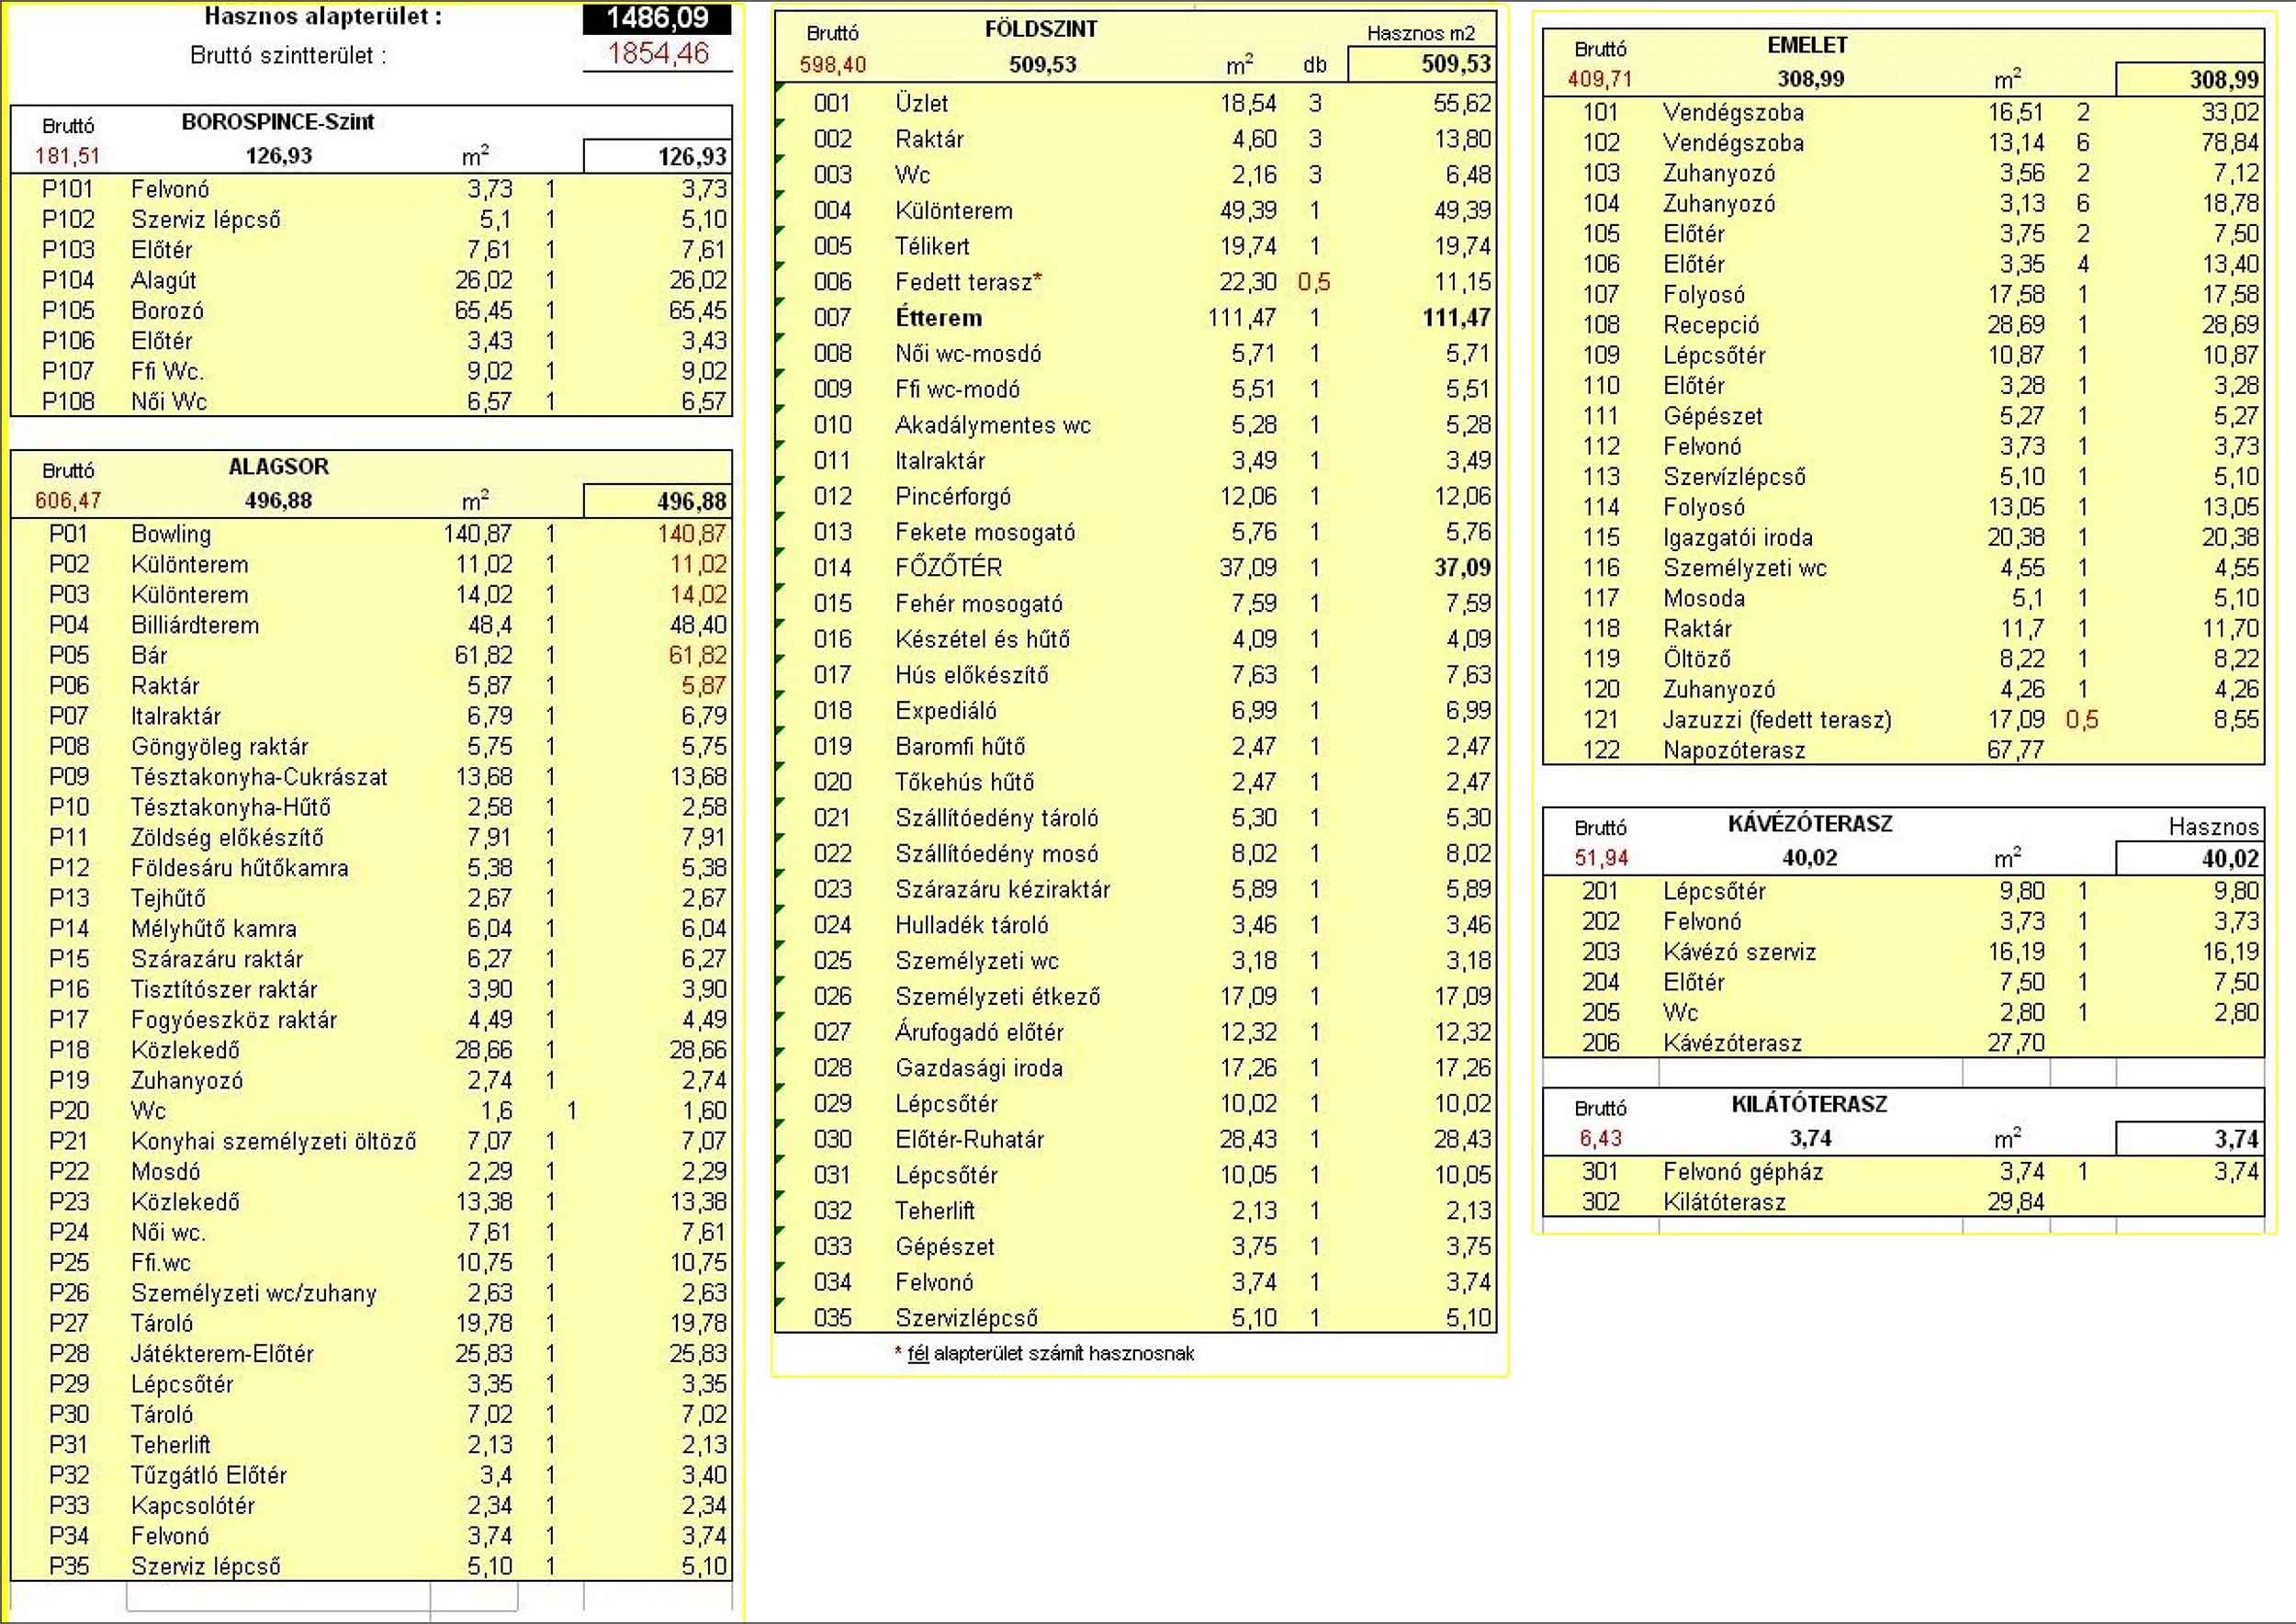This screenshot has width=2296, height=1624.
Task: Click the 030 Előtér-Ruhatár cell
Action: click(x=970, y=1140)
